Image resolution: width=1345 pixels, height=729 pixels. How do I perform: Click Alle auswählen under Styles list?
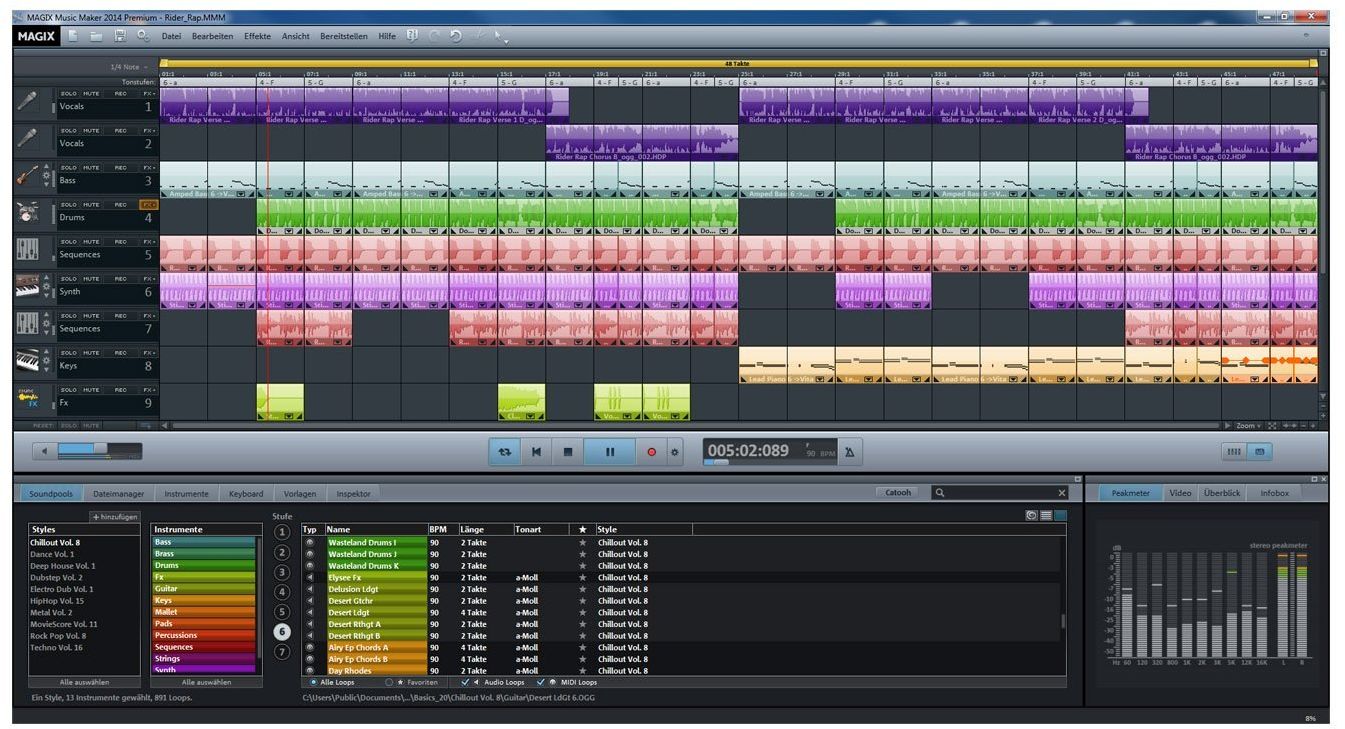point(85,682)
